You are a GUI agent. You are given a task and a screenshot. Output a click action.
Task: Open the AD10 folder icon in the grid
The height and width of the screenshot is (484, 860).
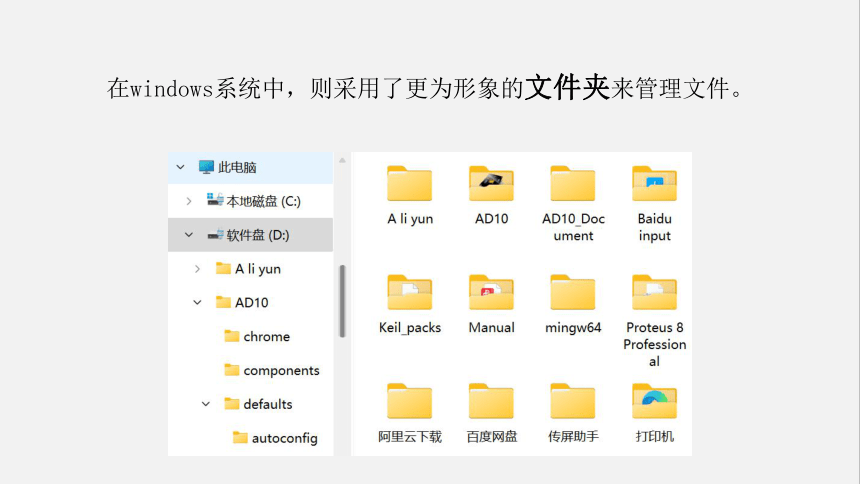coord(491,183)
